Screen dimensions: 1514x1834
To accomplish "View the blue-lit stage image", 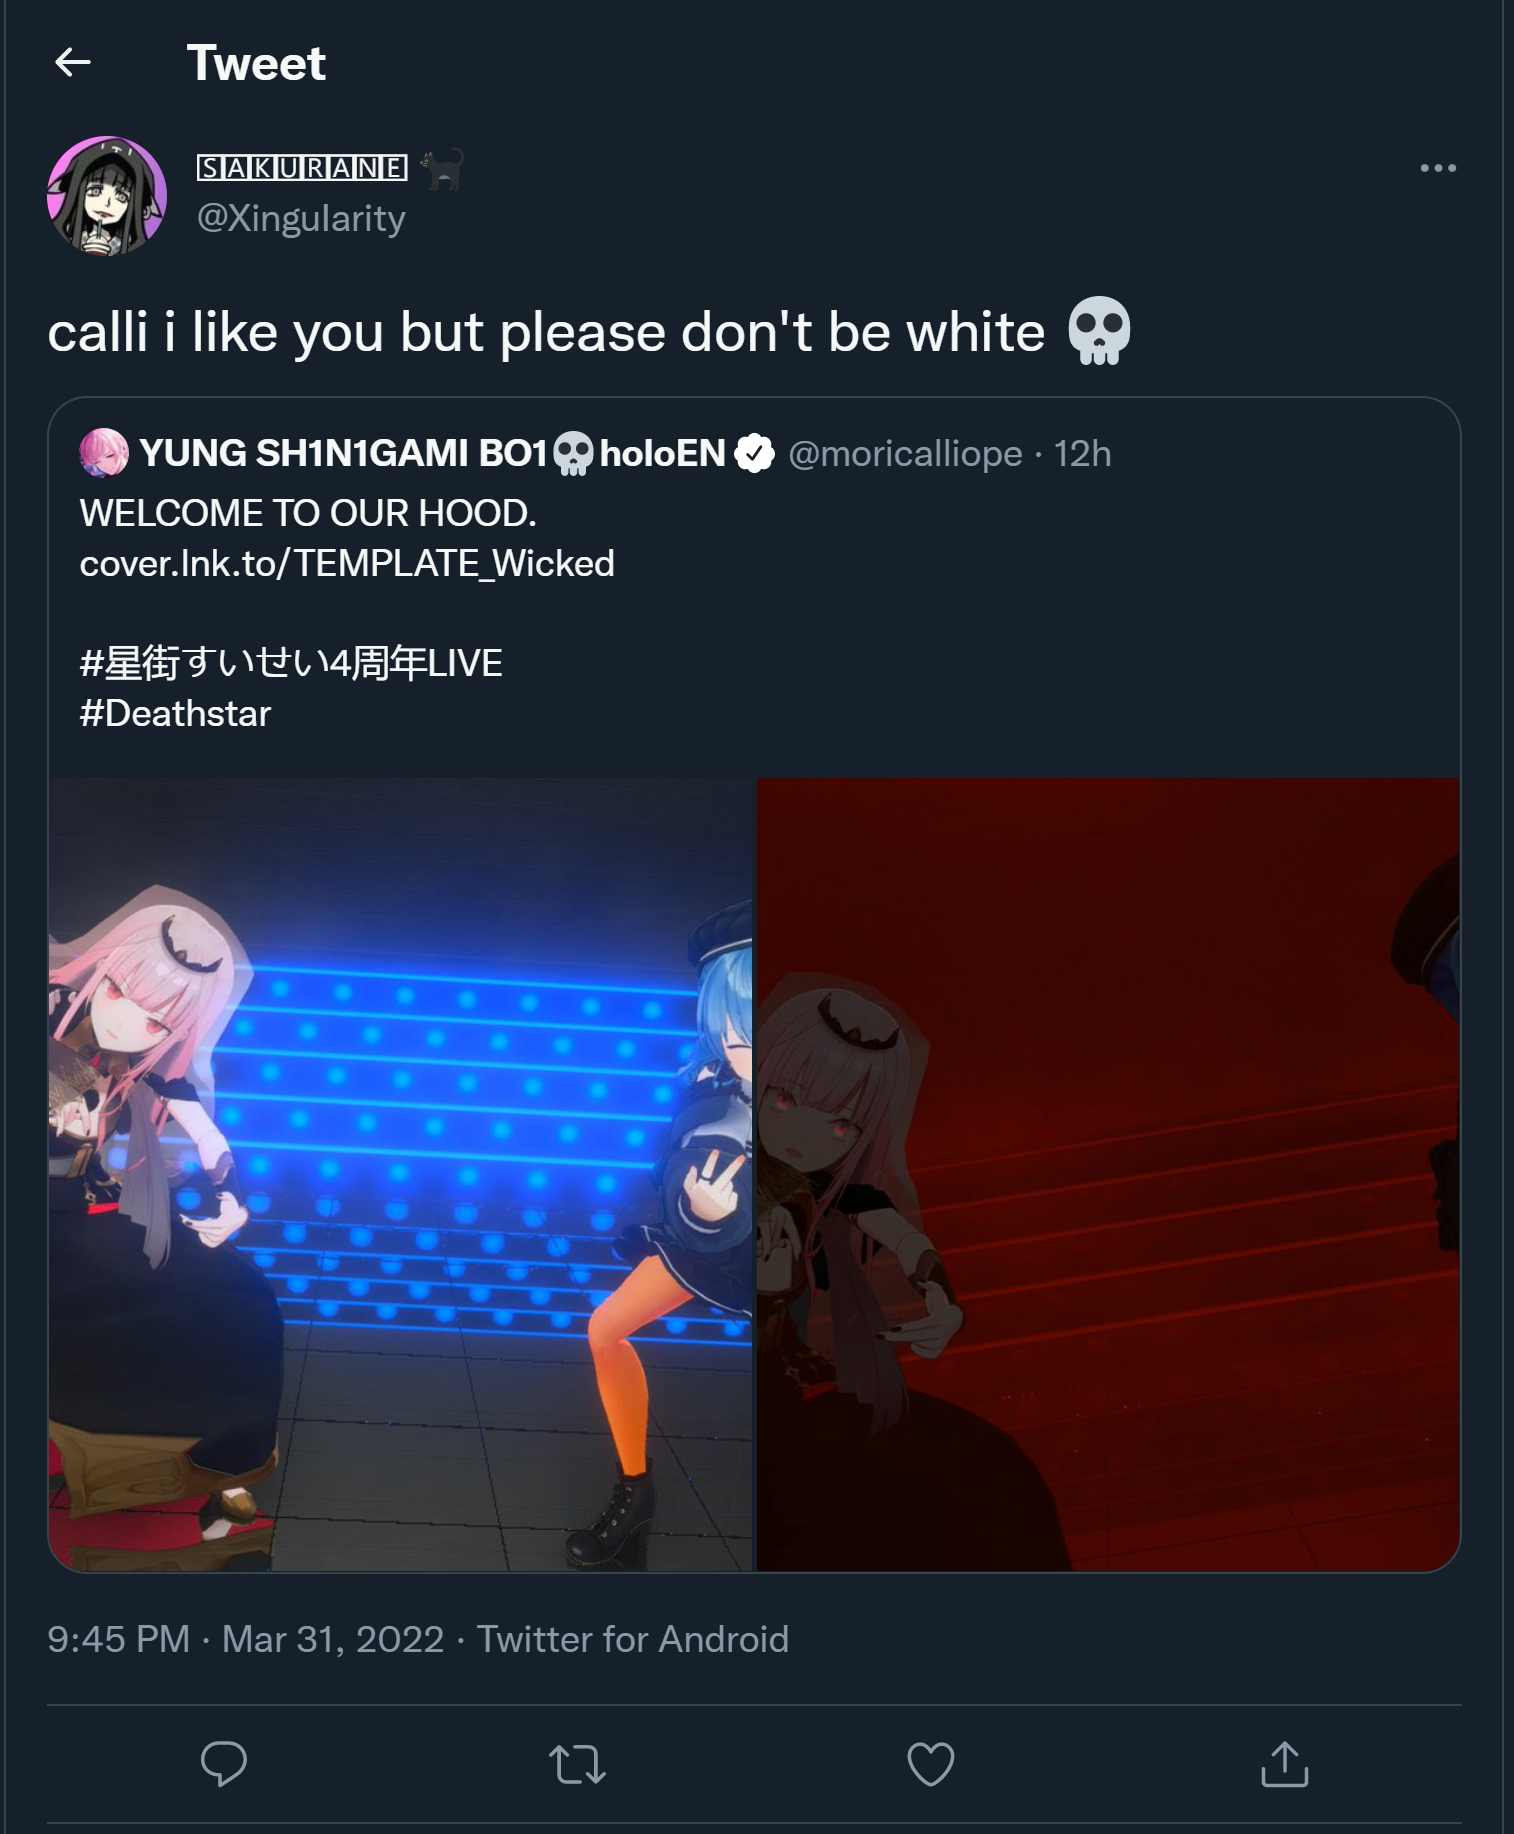I will [400, 1174].
